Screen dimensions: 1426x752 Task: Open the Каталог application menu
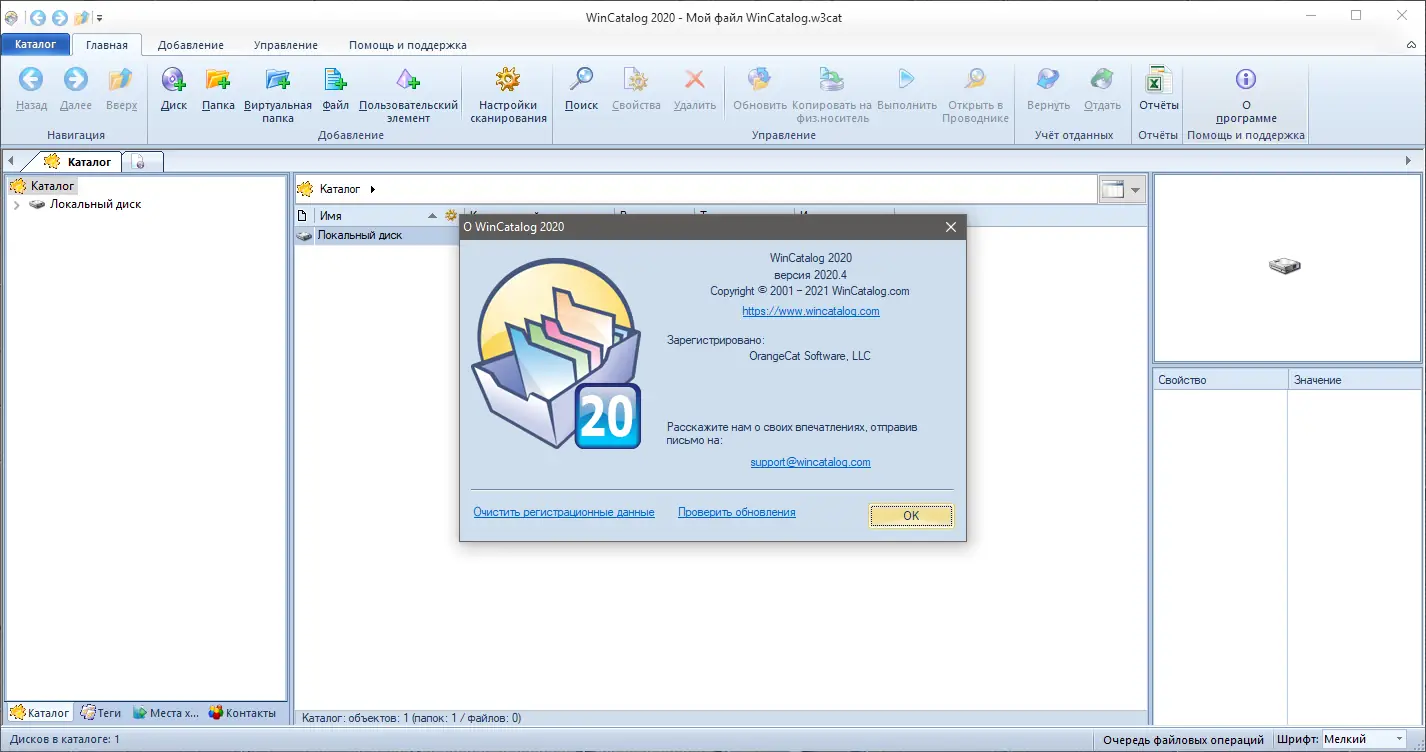pos(36,44)
